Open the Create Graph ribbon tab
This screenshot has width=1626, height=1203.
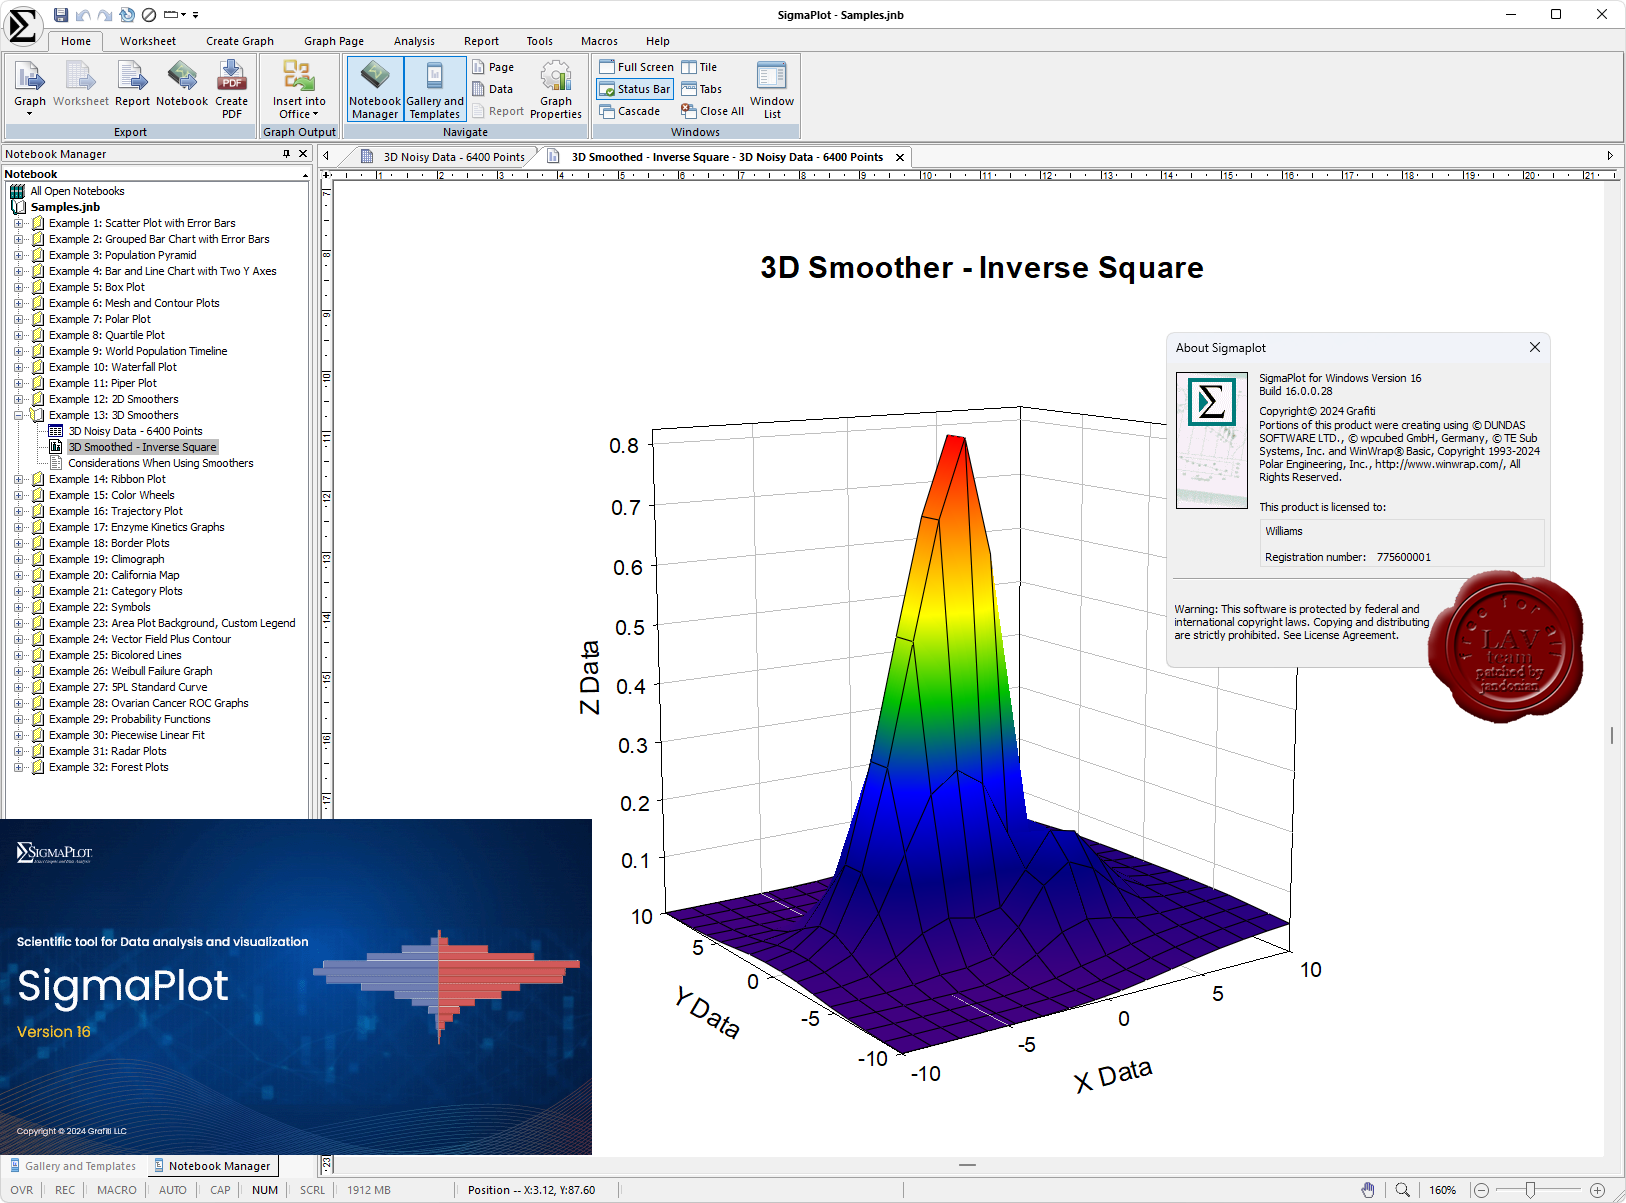(x=240, y=41)
